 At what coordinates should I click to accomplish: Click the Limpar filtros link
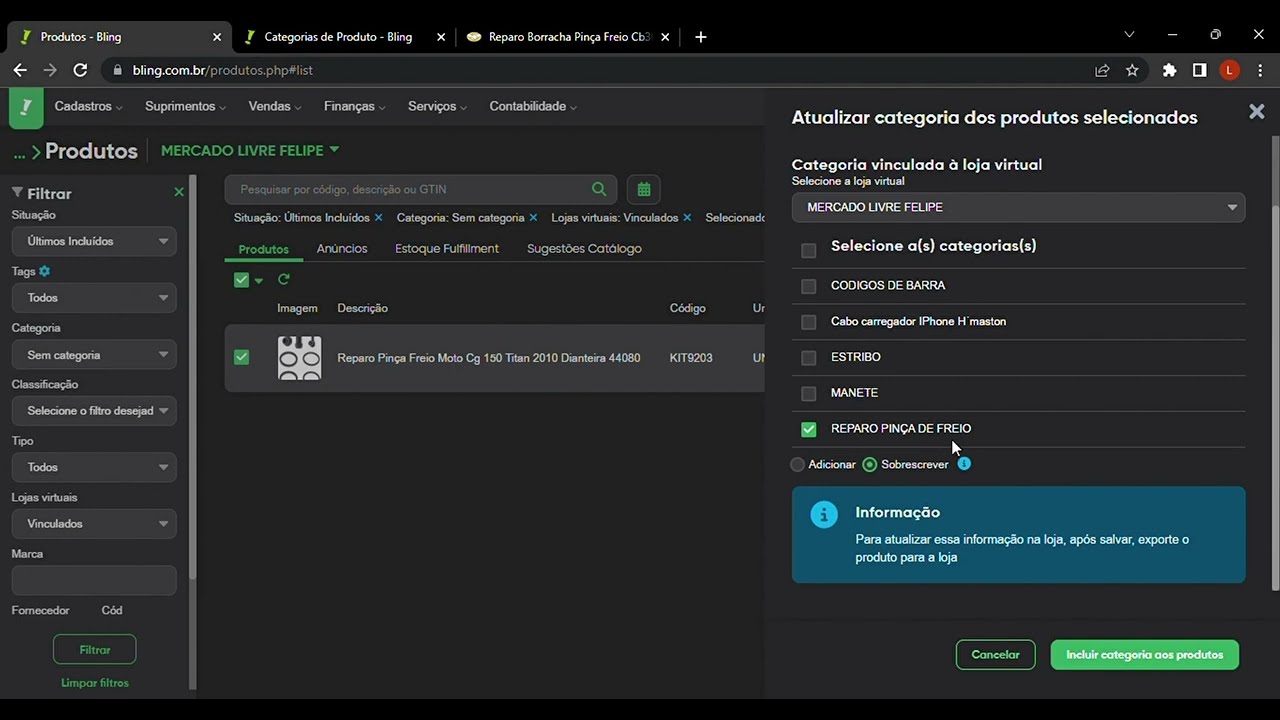tap(95, 683)
